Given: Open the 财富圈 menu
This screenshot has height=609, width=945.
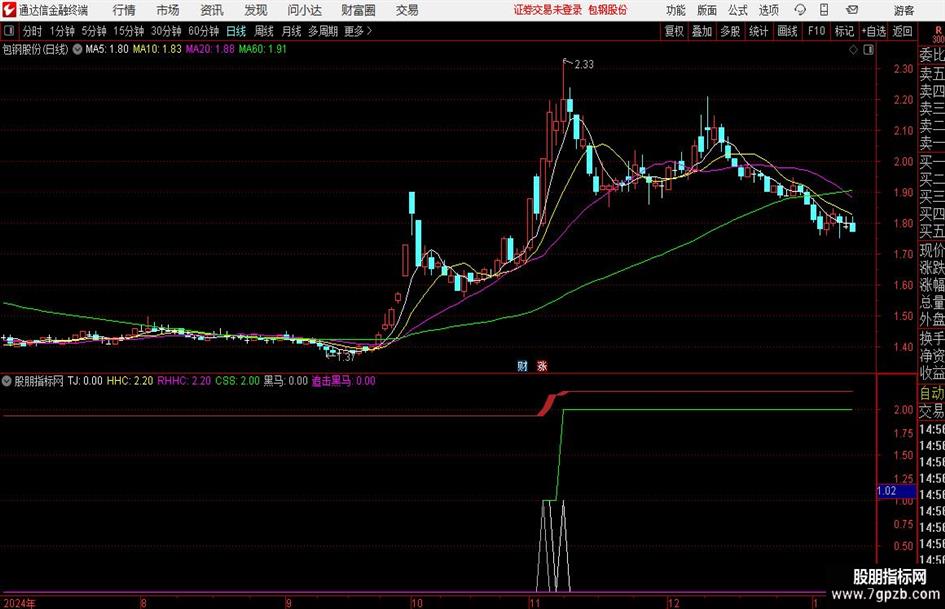Looking at the screenshot, I should (x=358, y=10).
